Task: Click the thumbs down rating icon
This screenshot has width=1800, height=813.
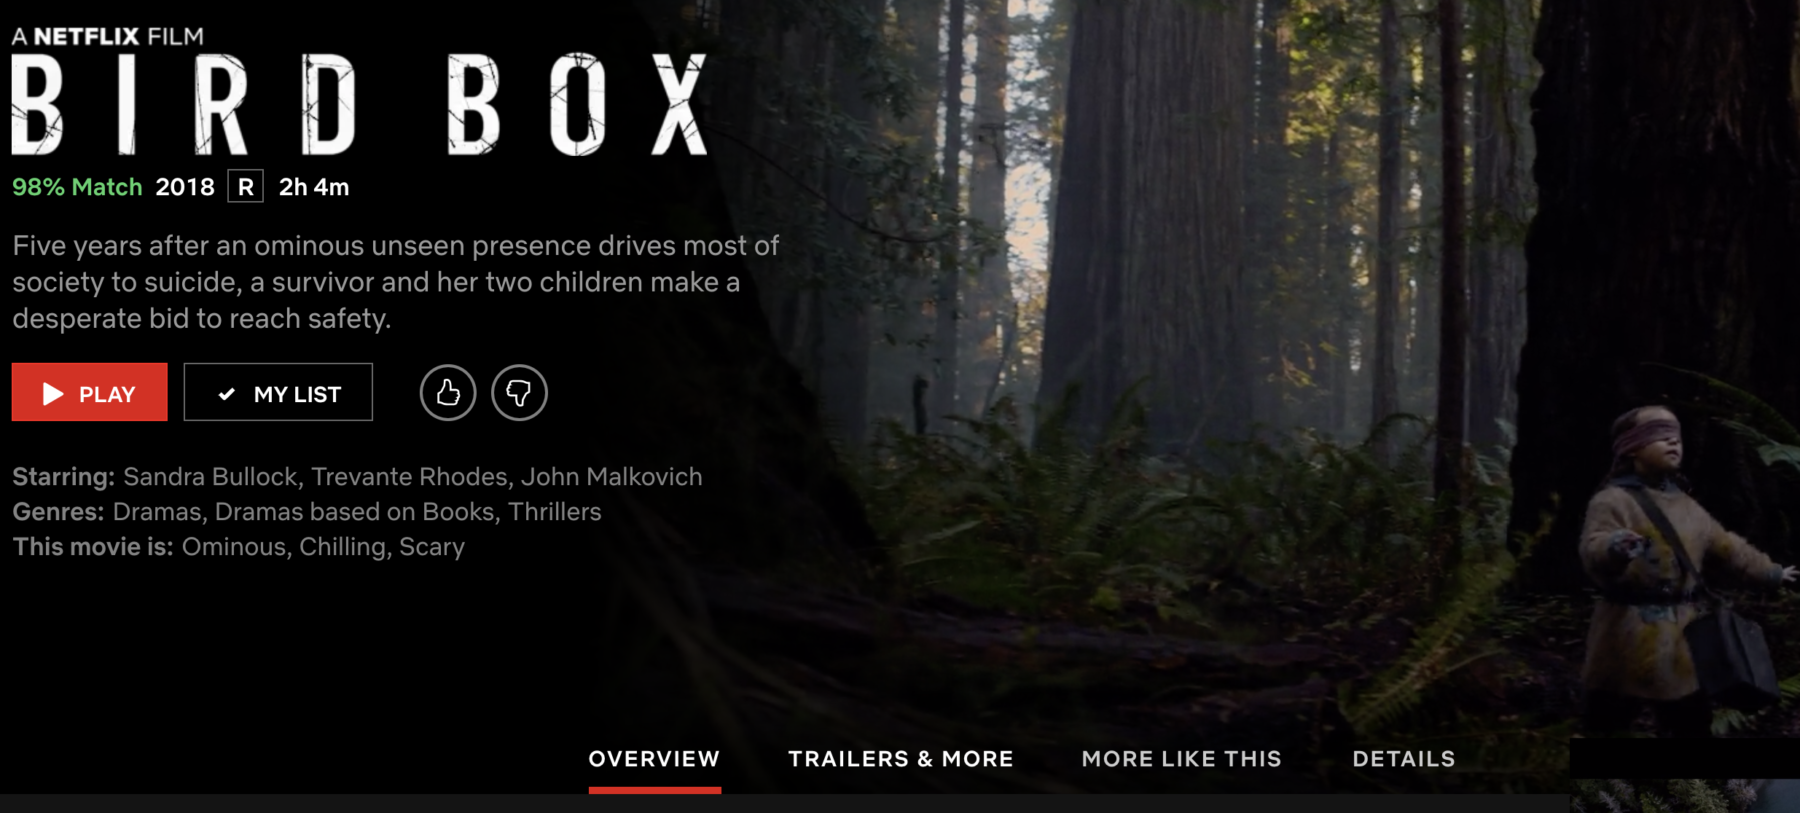Action: click(x=519, y=392)
